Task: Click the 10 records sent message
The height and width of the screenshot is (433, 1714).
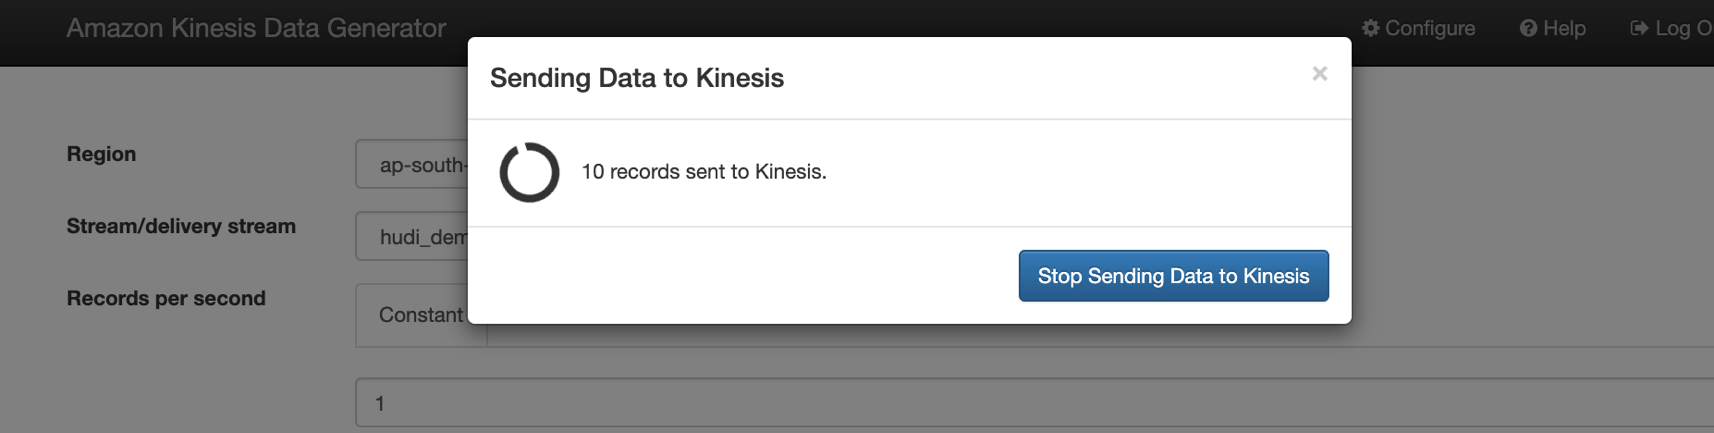Action: 704,172
